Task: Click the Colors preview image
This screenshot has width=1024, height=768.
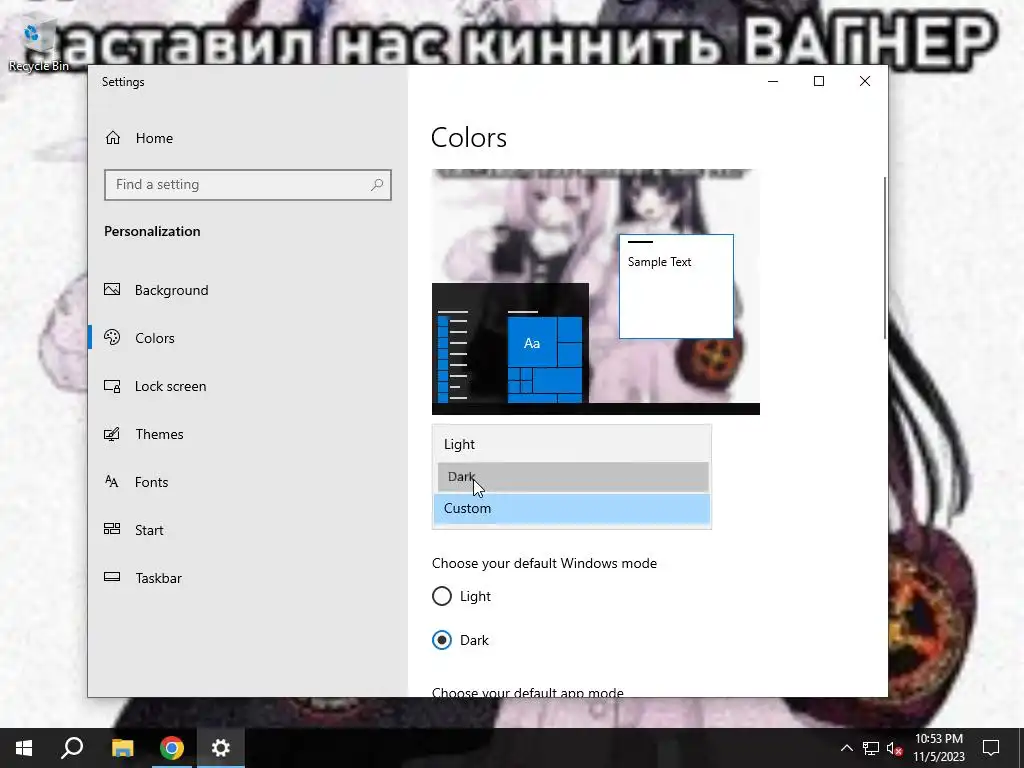Action: [x=596, y=292]
